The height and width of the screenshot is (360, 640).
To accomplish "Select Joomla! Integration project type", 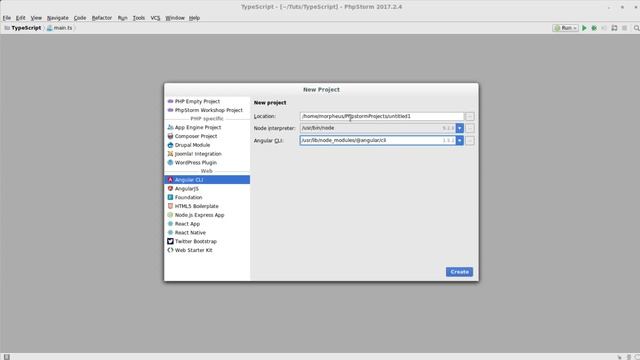I will coord(207,154).
